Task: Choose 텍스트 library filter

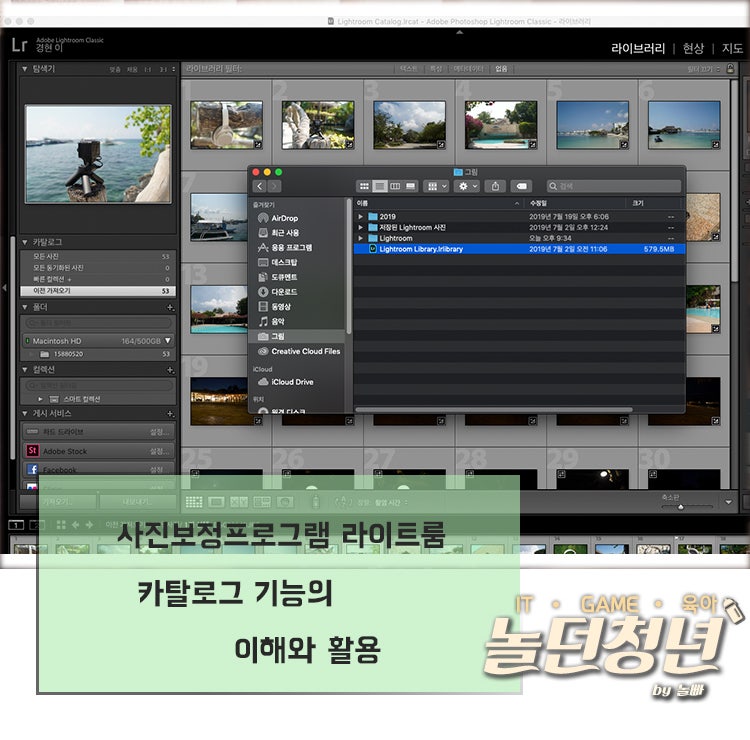Action: coord(408,69)
